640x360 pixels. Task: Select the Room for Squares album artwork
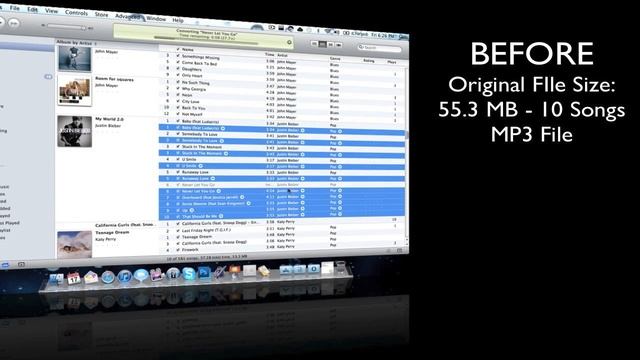click(74, 90)
